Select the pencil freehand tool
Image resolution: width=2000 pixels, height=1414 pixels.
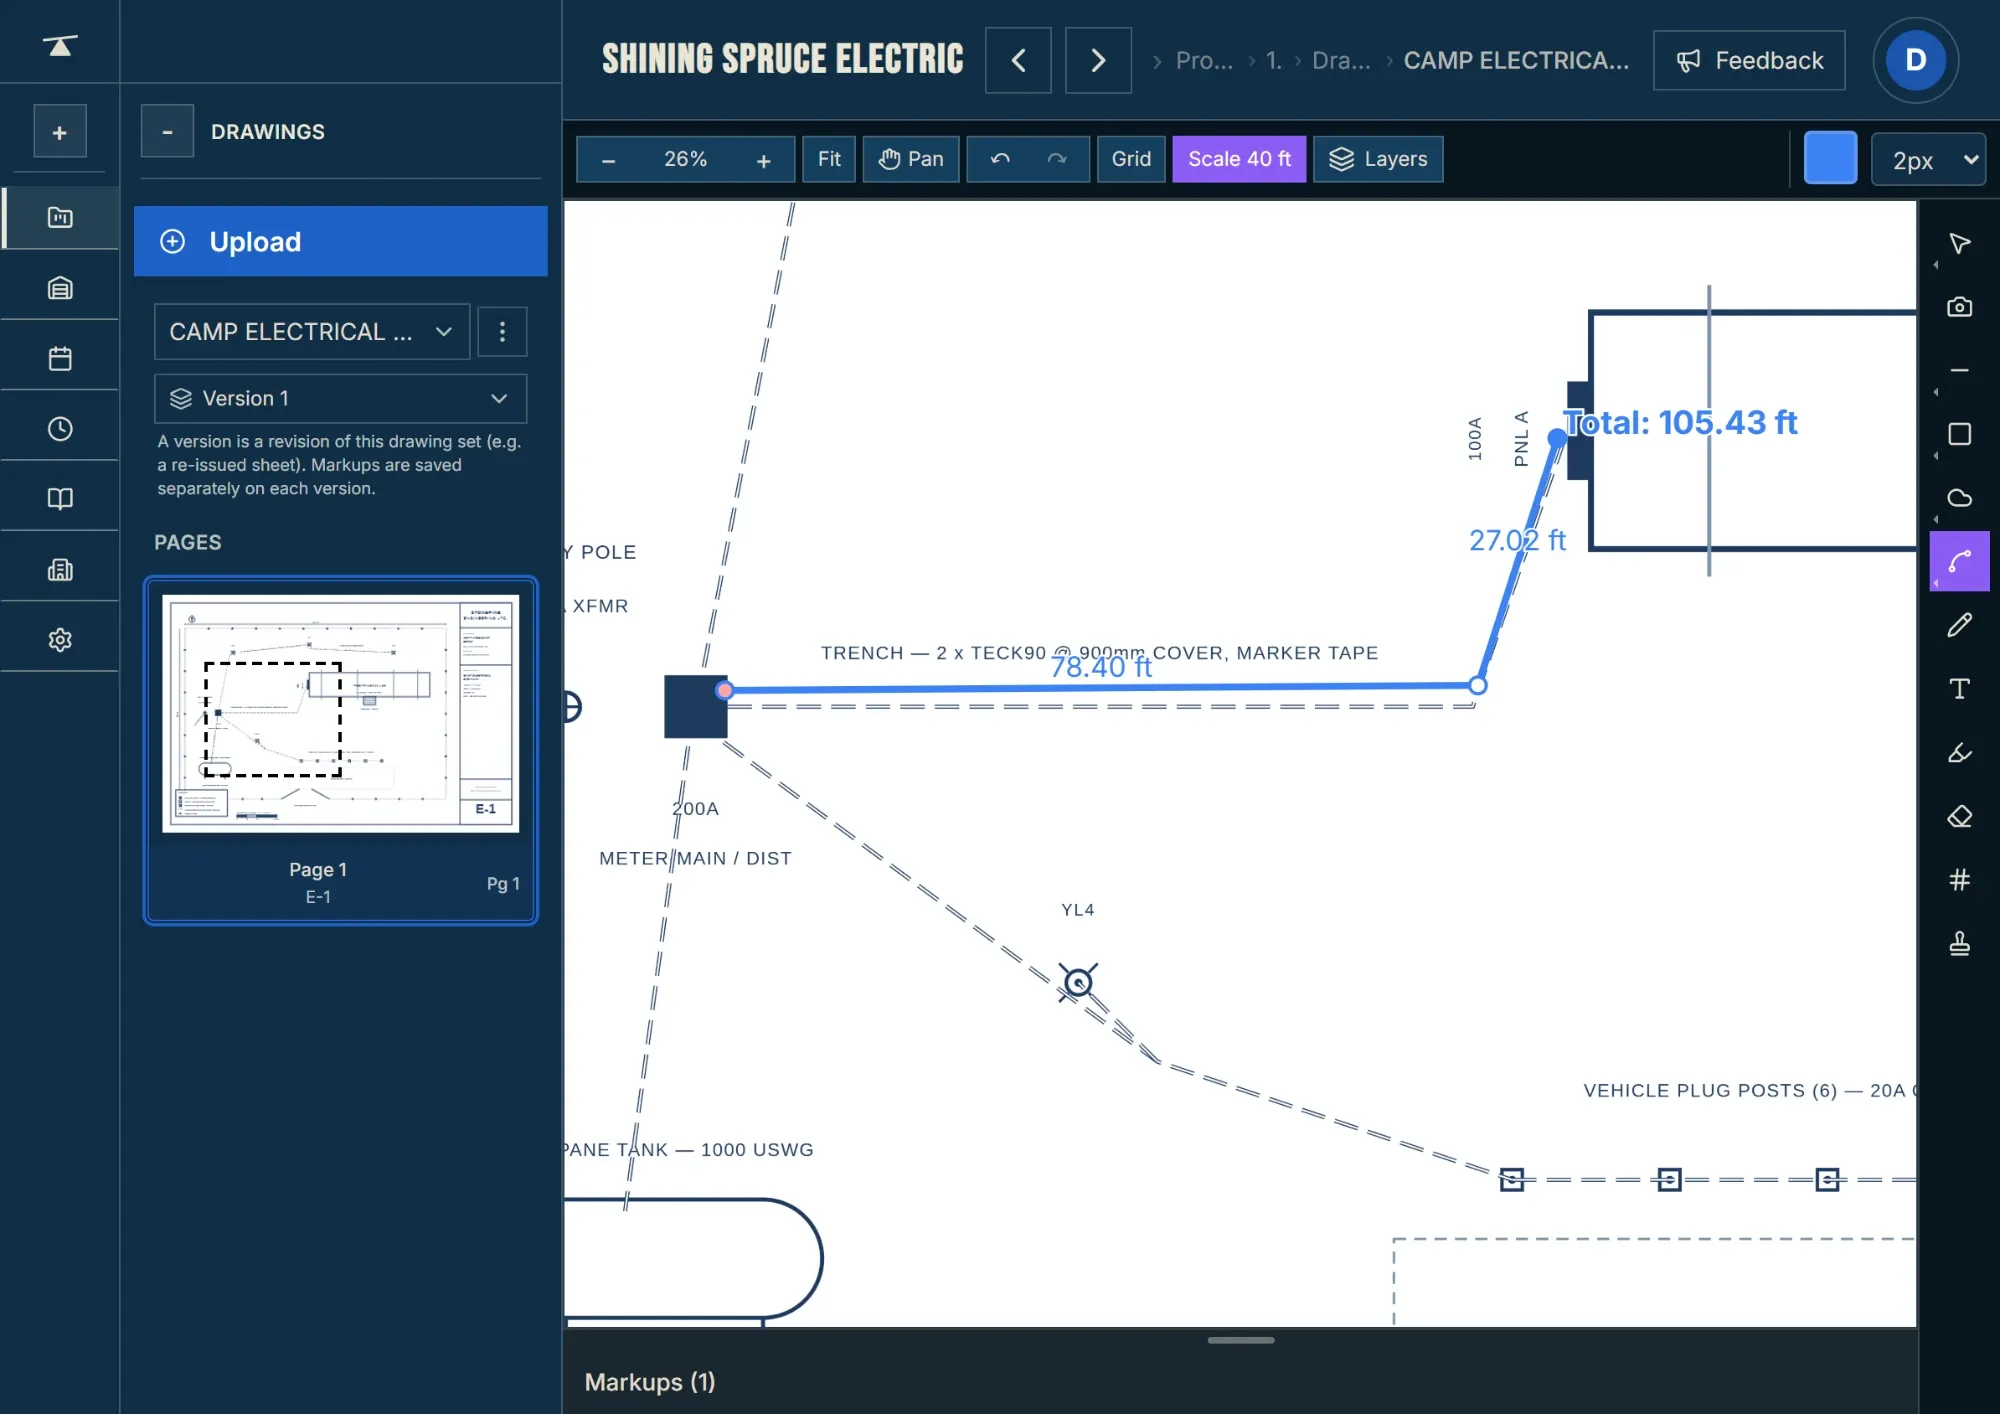point(1959,625)
